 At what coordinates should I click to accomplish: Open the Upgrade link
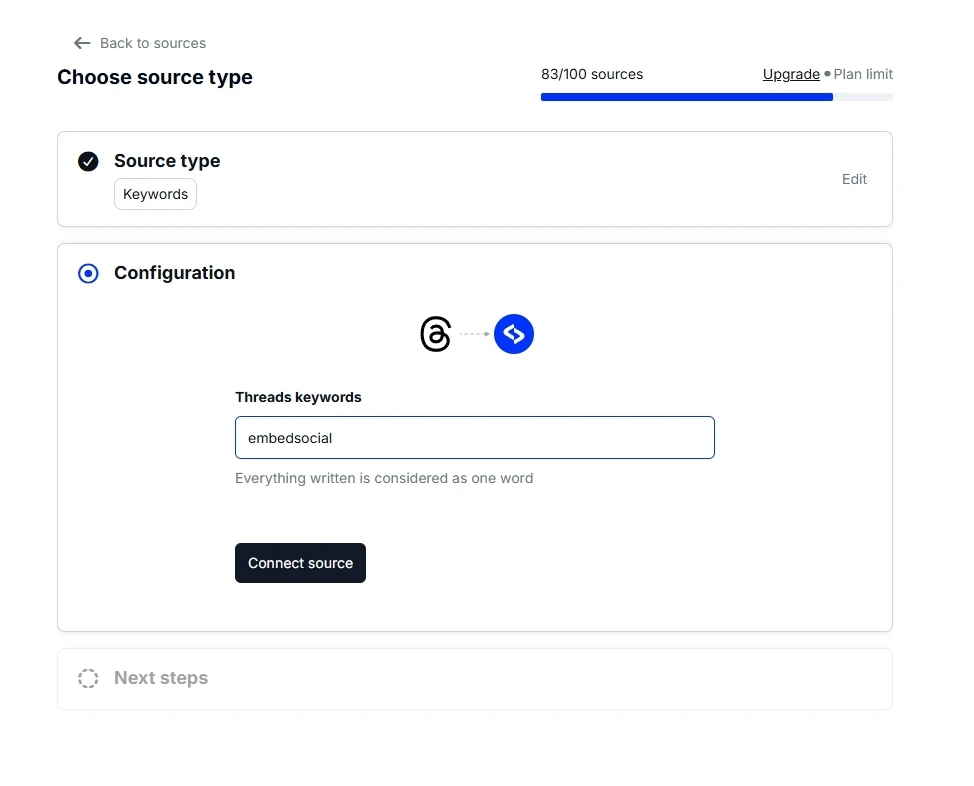click(791, 74)
